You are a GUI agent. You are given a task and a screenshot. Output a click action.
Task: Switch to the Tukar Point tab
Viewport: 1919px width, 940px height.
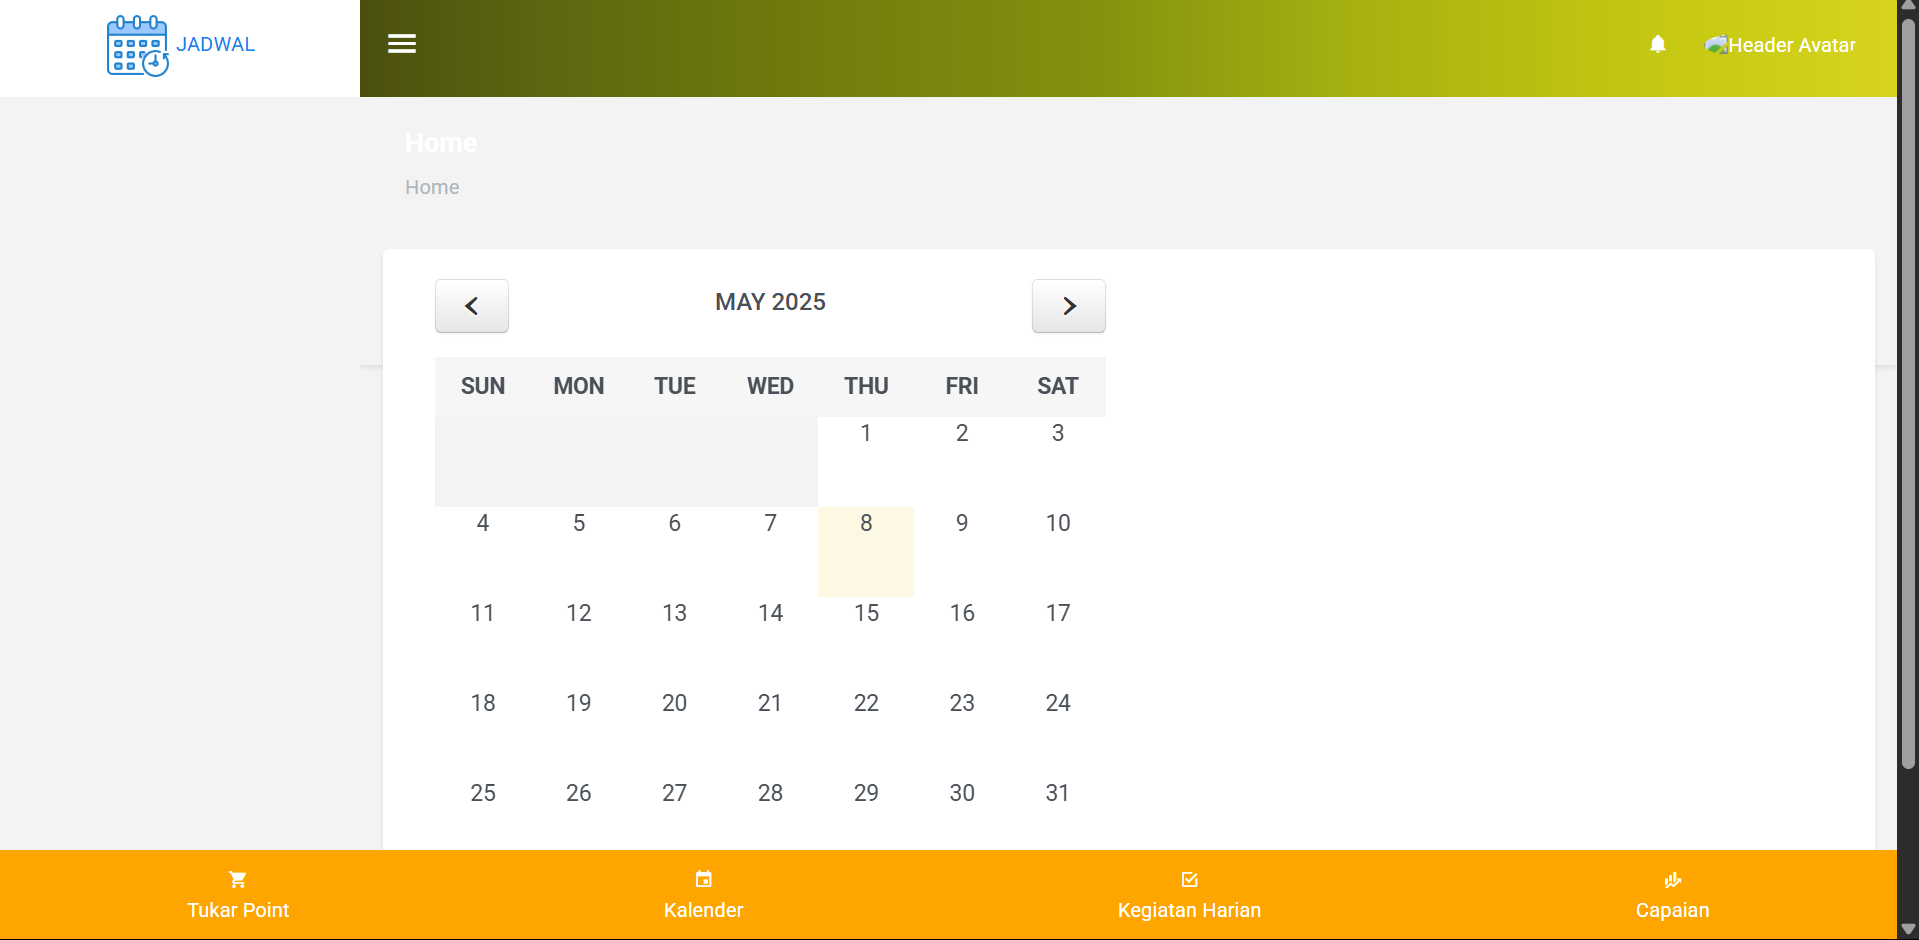click(238, 910)
